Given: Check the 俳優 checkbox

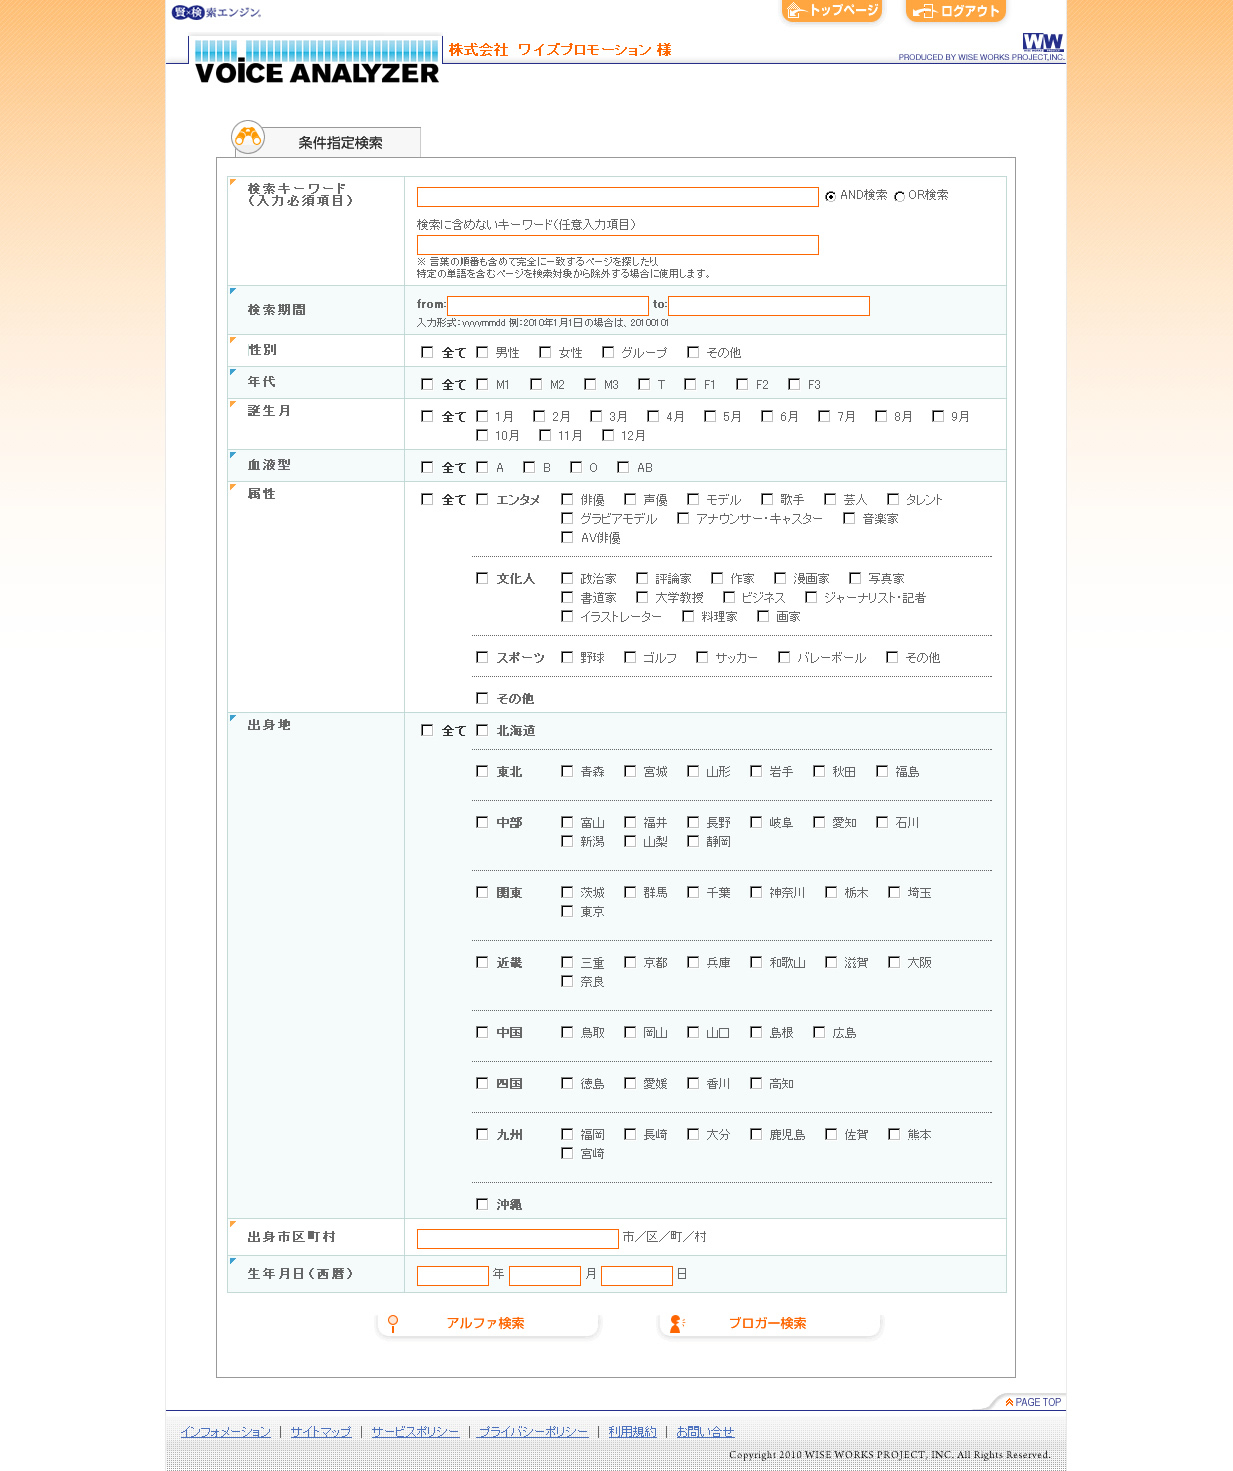Looking at the screenshot, I should pos(567,499).
